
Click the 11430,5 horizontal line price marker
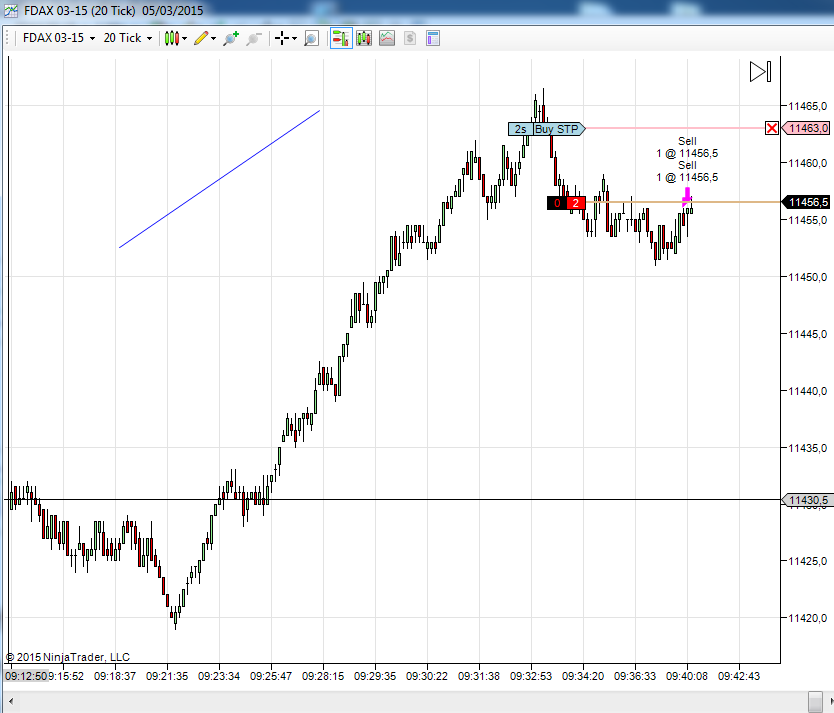click(806, 500)
